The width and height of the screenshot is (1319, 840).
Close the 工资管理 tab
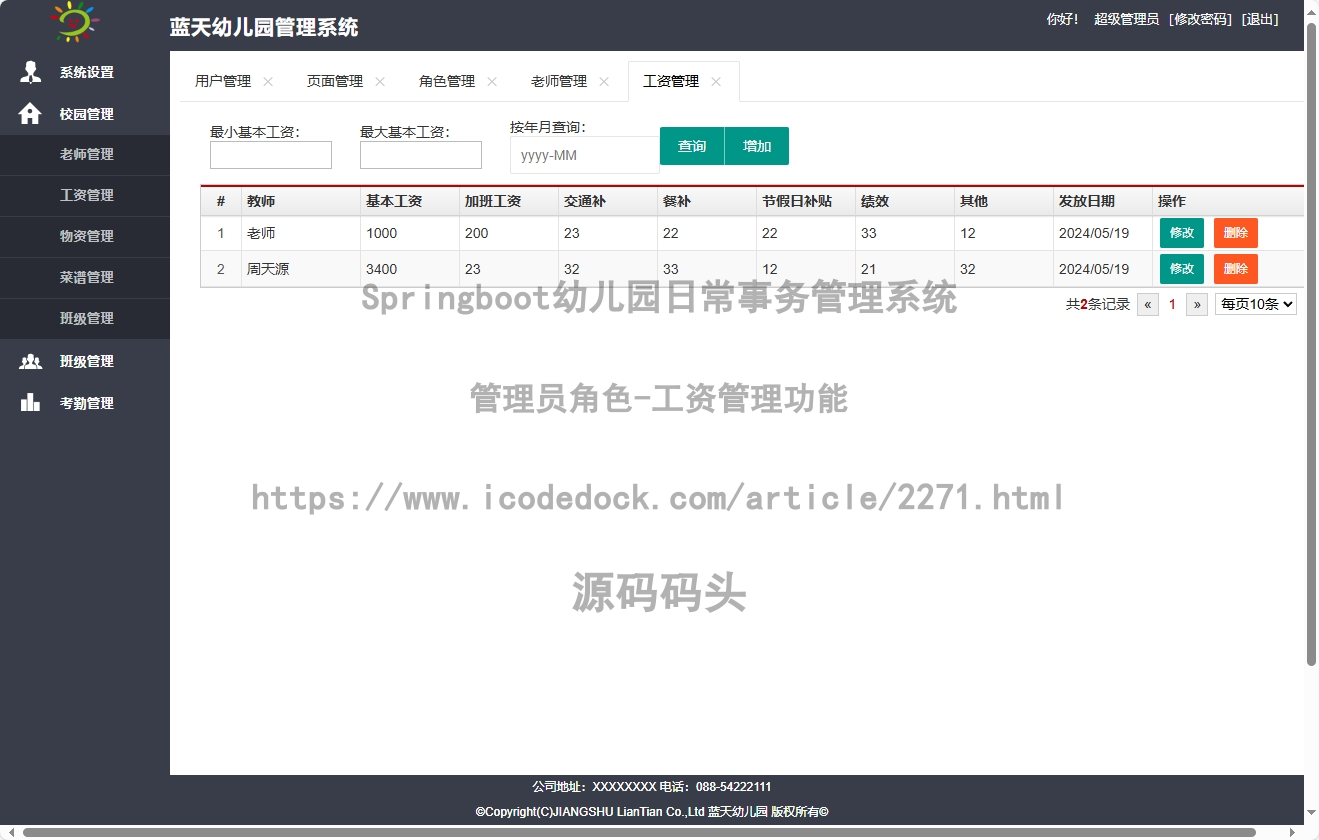click(x=716, y=82)
